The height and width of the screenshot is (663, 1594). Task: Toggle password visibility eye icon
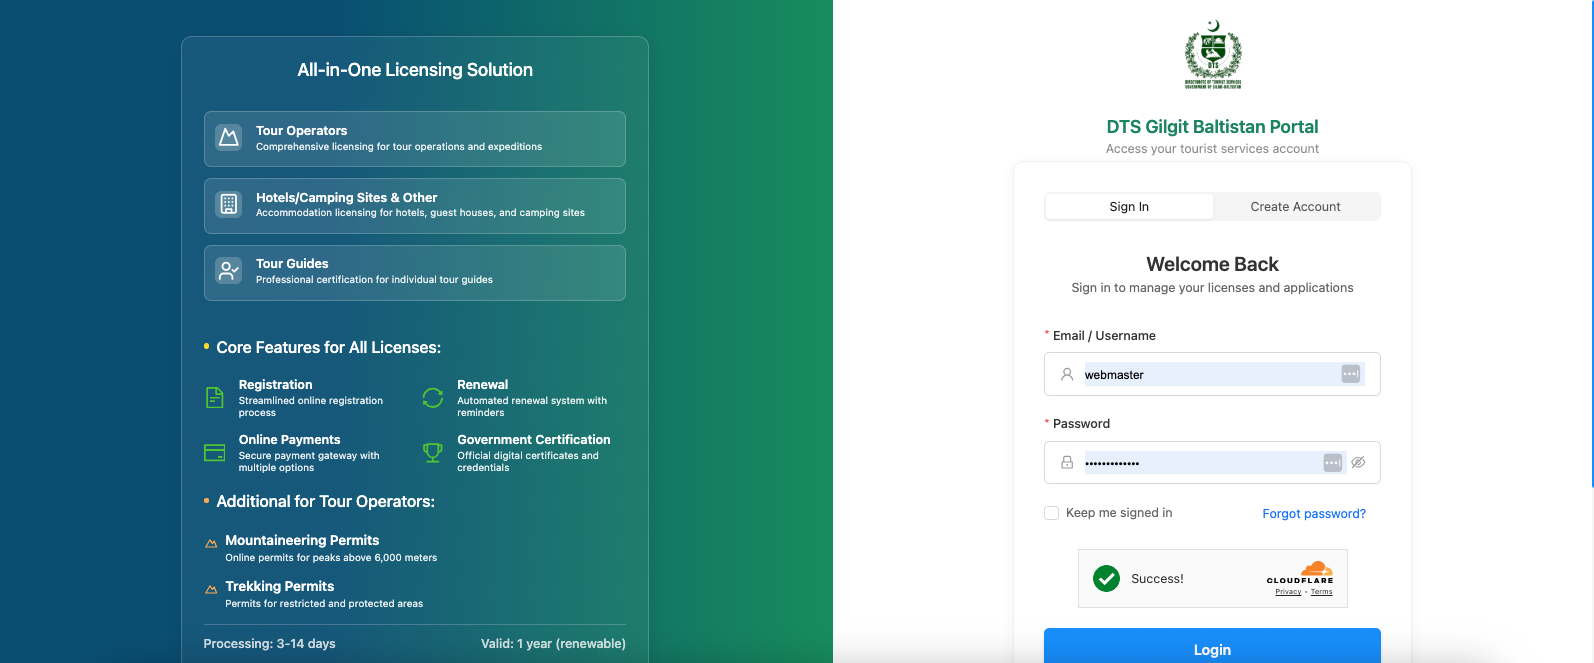point(1358,462)
